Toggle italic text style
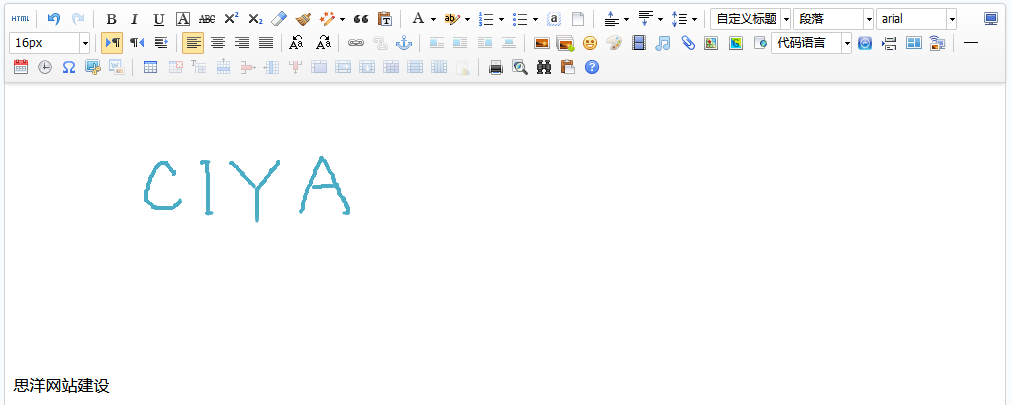The width and height of the screenshot is (1012, 405). (134, 19)
